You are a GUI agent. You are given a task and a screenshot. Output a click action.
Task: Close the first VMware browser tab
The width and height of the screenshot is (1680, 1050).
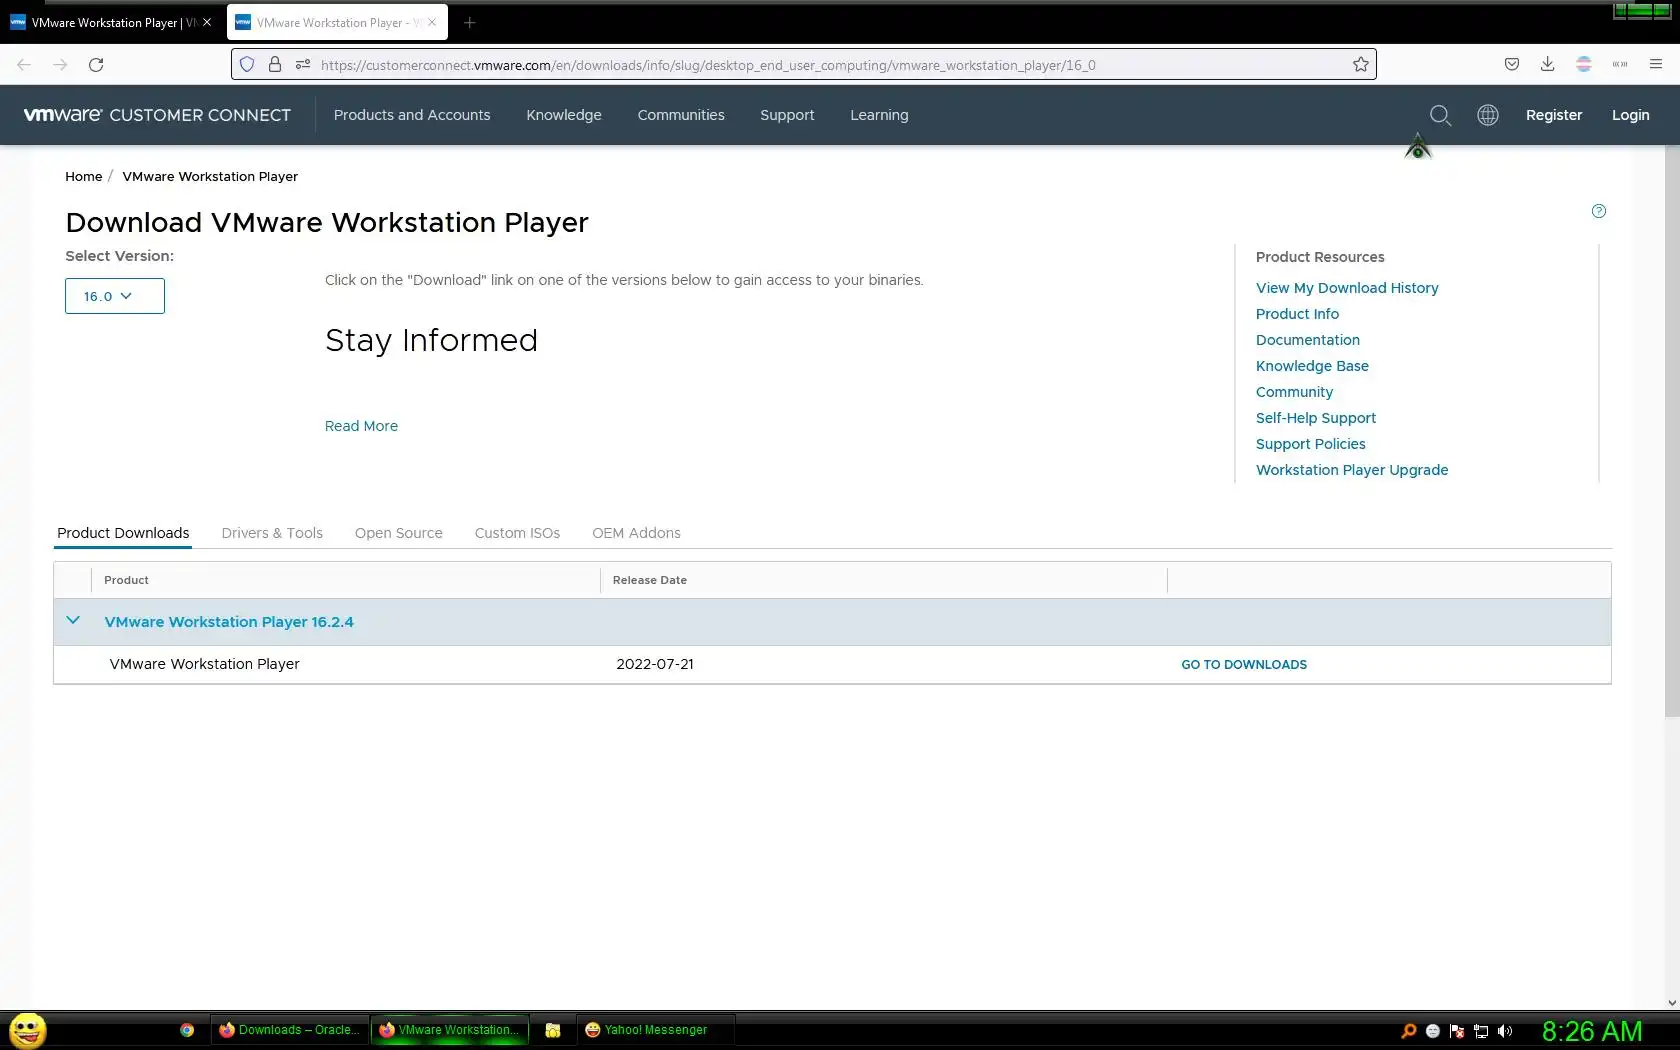(207, 22)
